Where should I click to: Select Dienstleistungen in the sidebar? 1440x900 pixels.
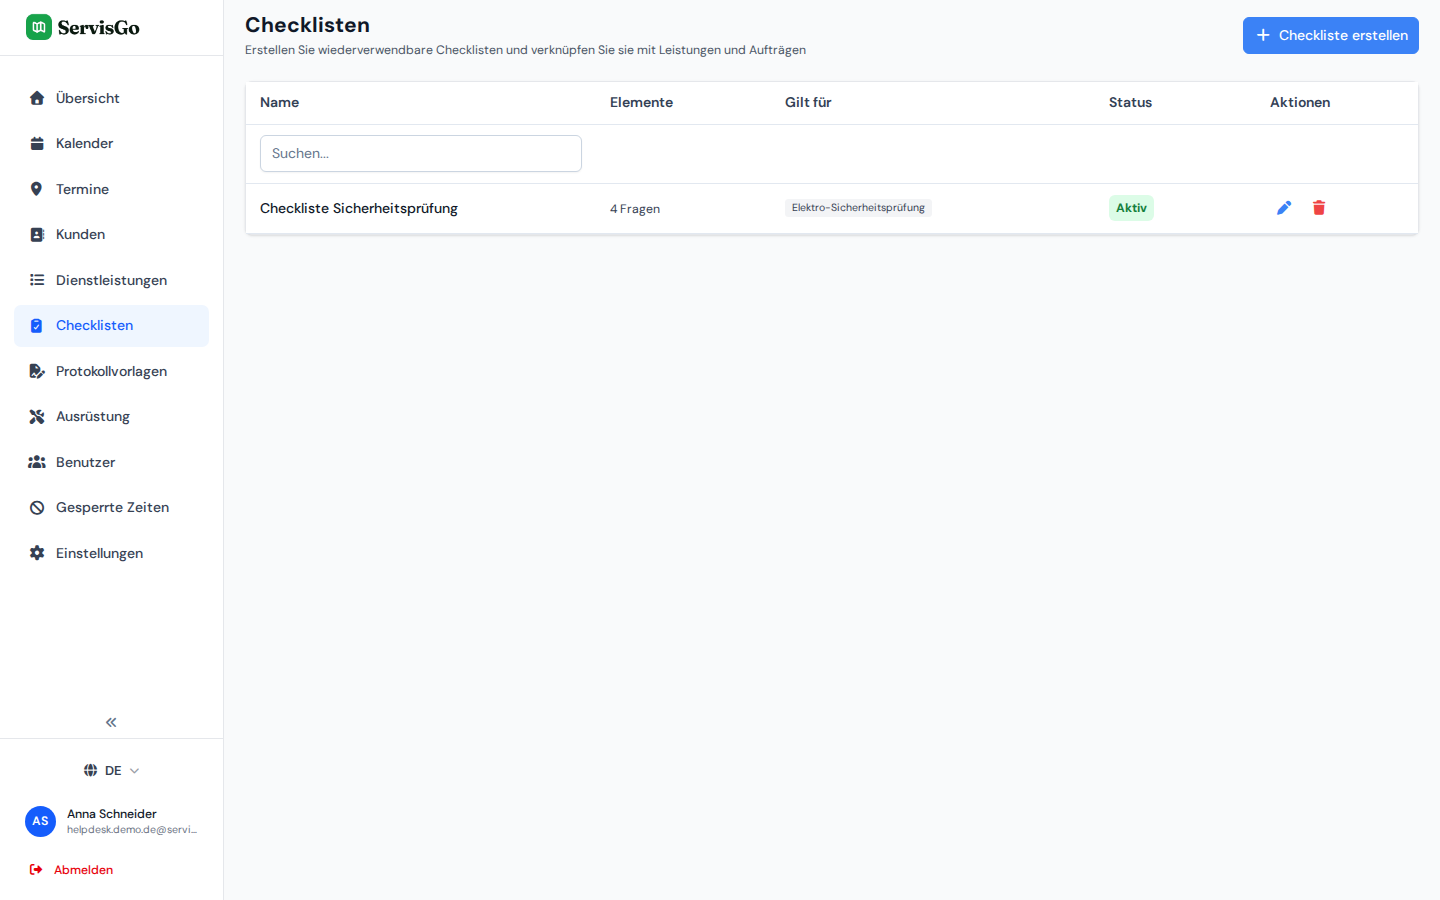coord(111,280)
